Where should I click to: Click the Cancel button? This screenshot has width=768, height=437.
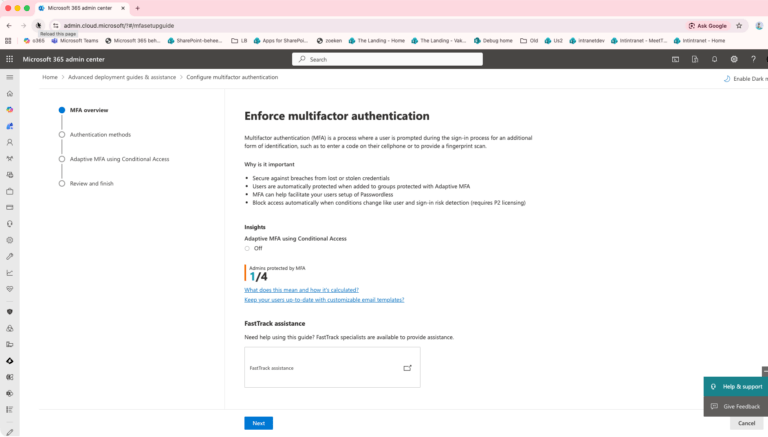(x=746, y=423)
